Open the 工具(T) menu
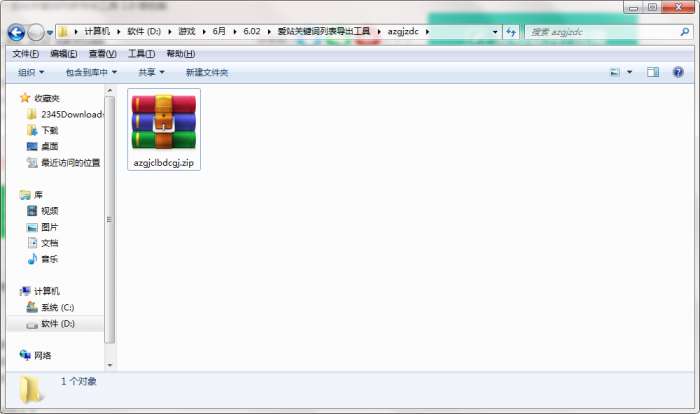Image resolution: width=700 pixels, height=414 pixels. pyautogui.click(x=142, y=54)
